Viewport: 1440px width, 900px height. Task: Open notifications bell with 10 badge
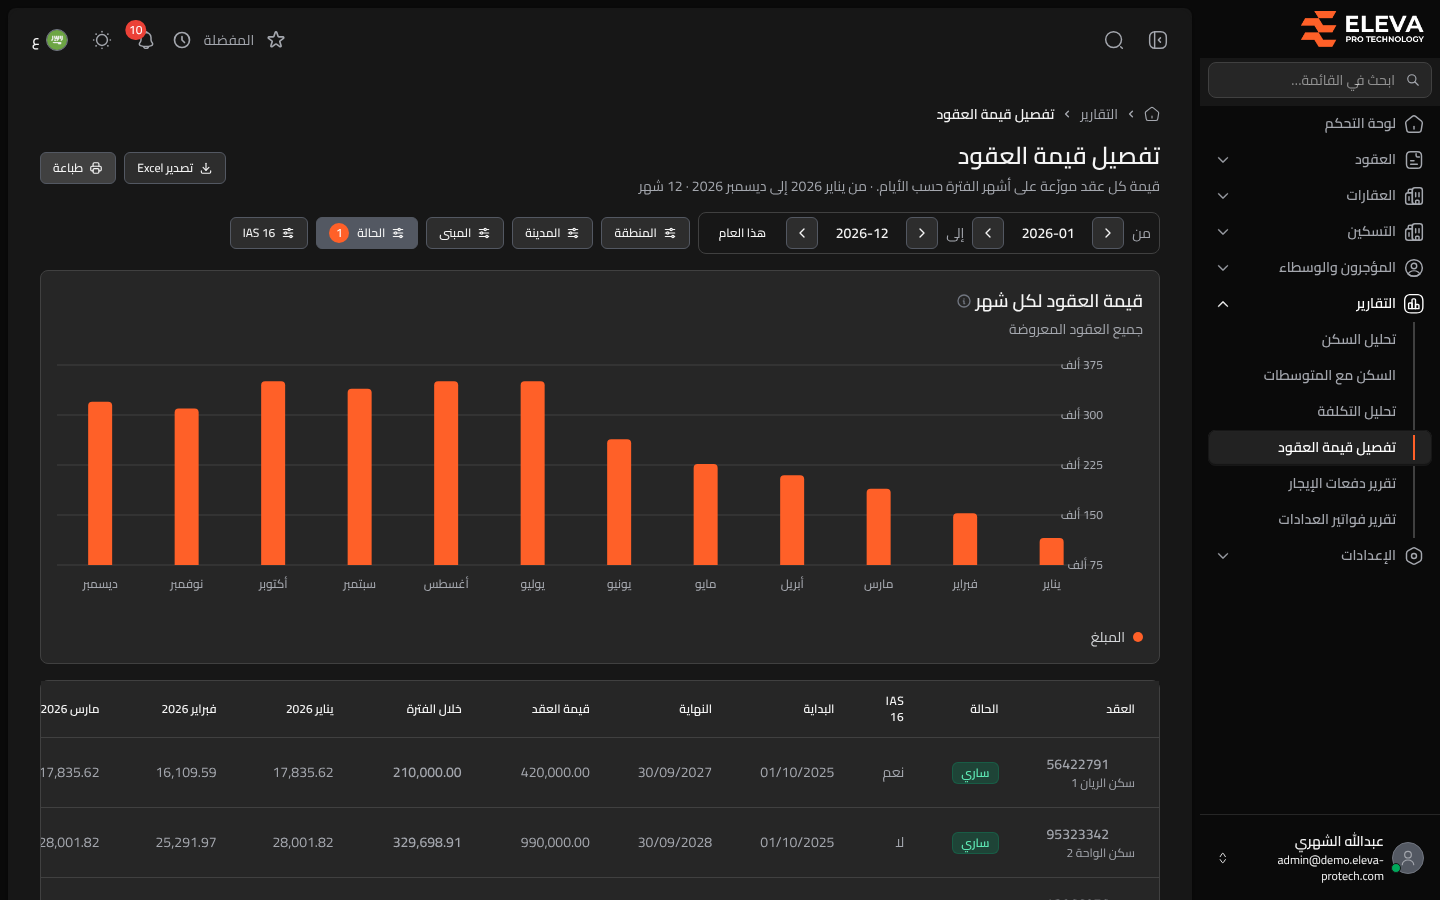145,40
